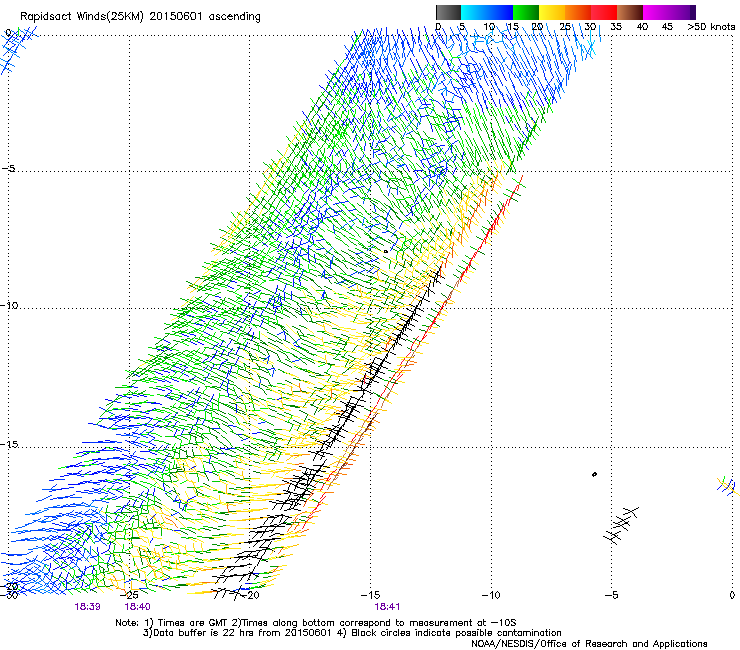Pick the gray 0-5 knots legend swatch

pyautogui.click(x=448, y=12)
